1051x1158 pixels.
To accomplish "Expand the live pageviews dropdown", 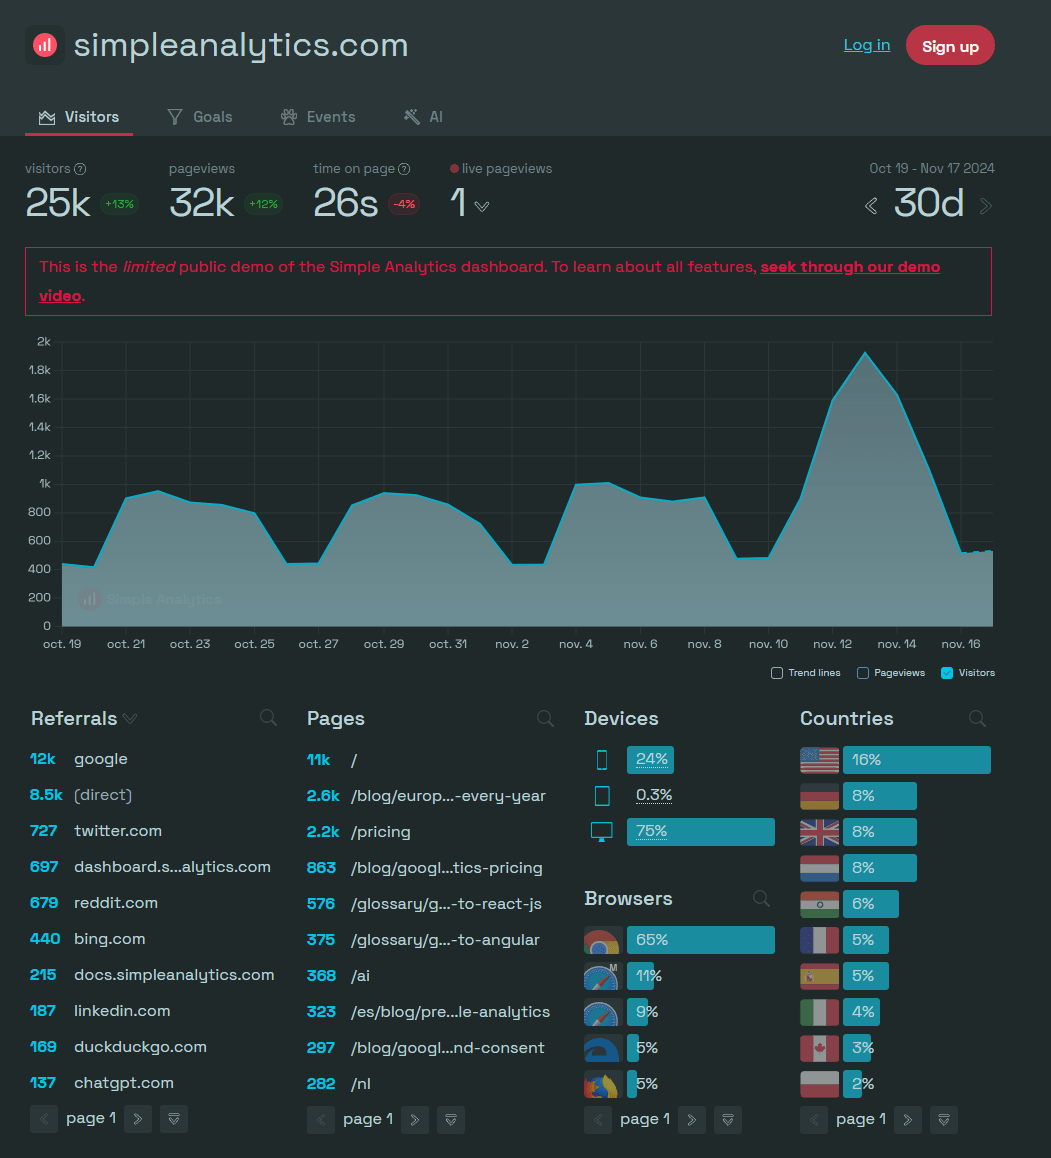I will point(482,206).
